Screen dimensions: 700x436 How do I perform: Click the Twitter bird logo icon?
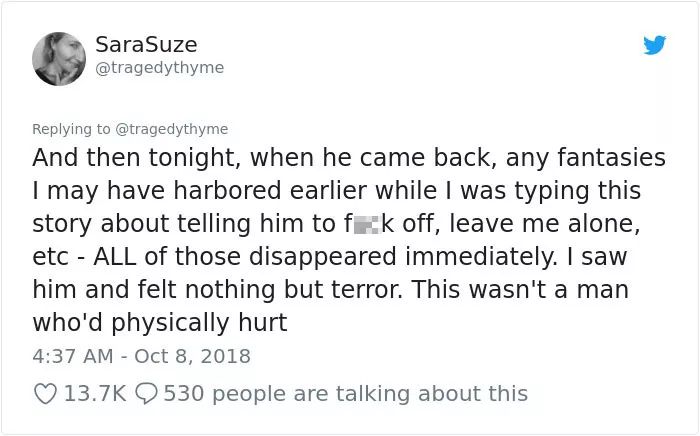click(x=654, y=45)
